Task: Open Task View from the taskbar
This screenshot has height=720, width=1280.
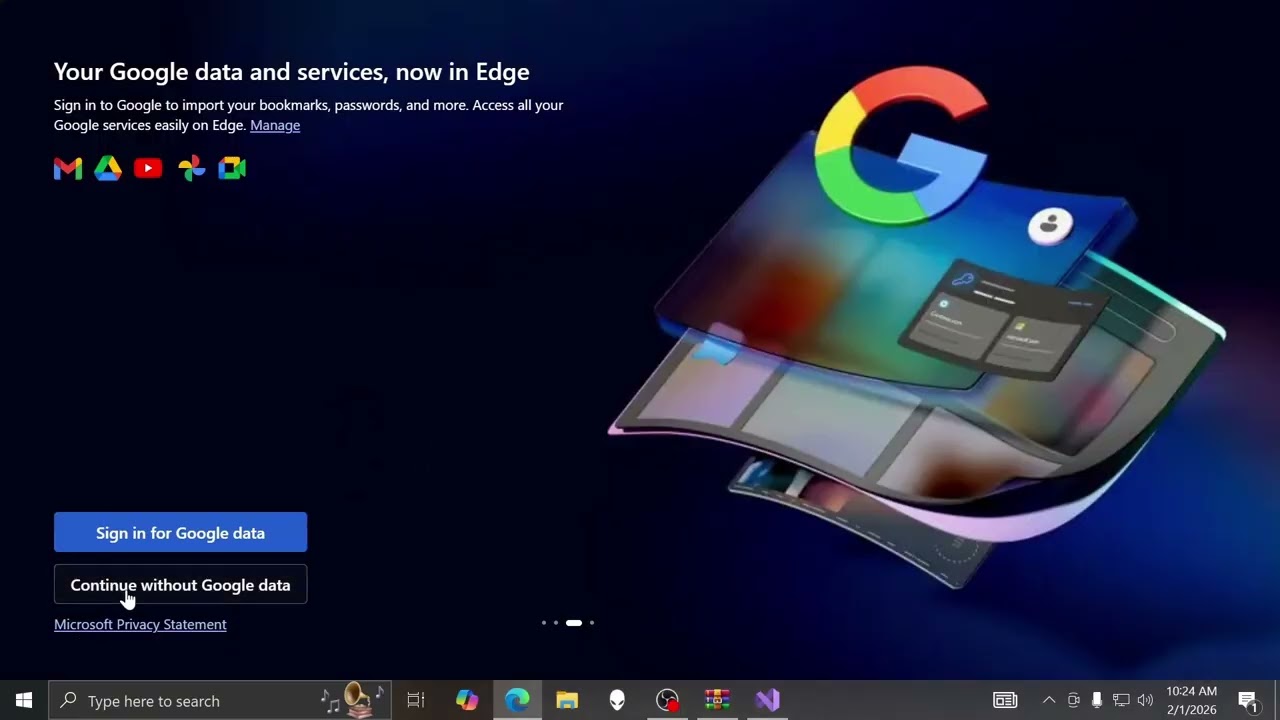Action: (x=416, y=701)
